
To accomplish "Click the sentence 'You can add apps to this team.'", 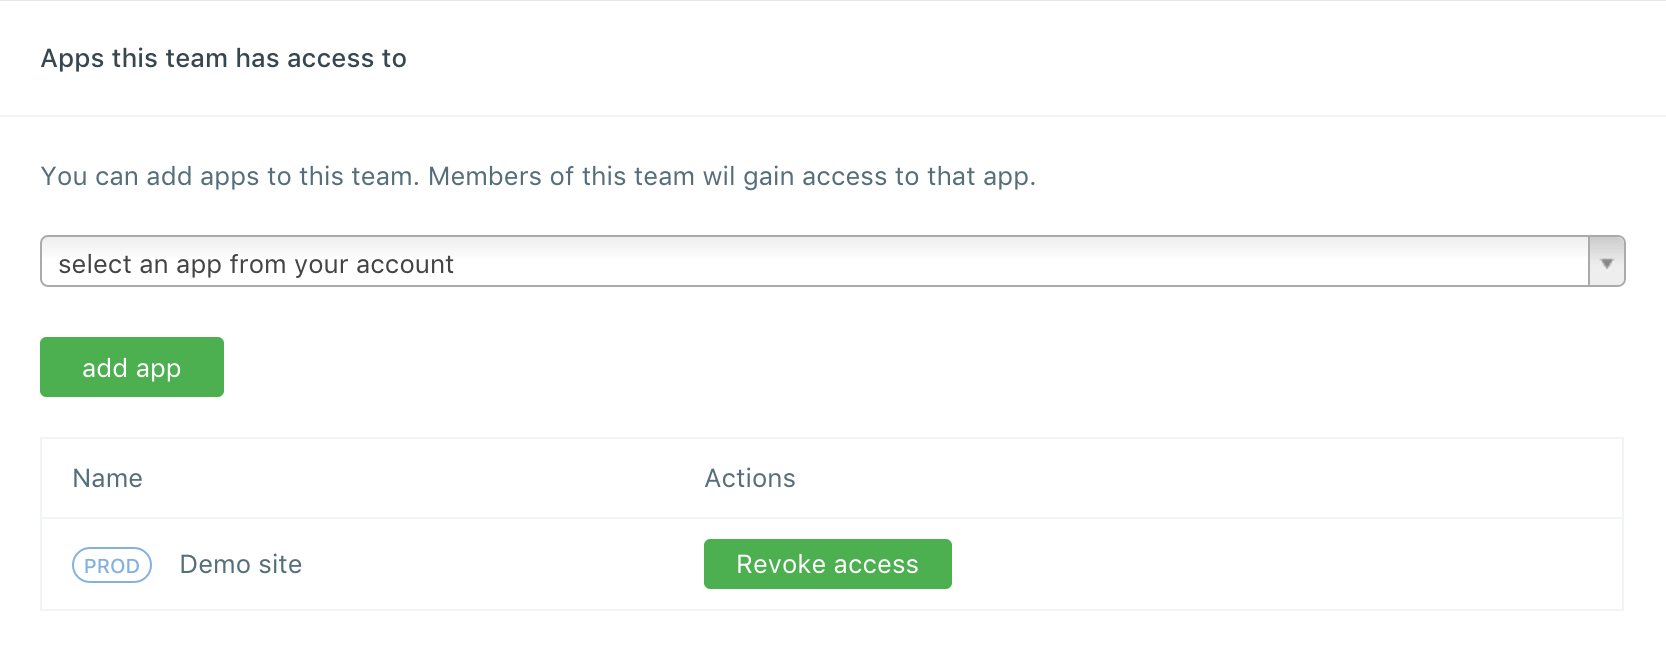I will coord(229,176).
